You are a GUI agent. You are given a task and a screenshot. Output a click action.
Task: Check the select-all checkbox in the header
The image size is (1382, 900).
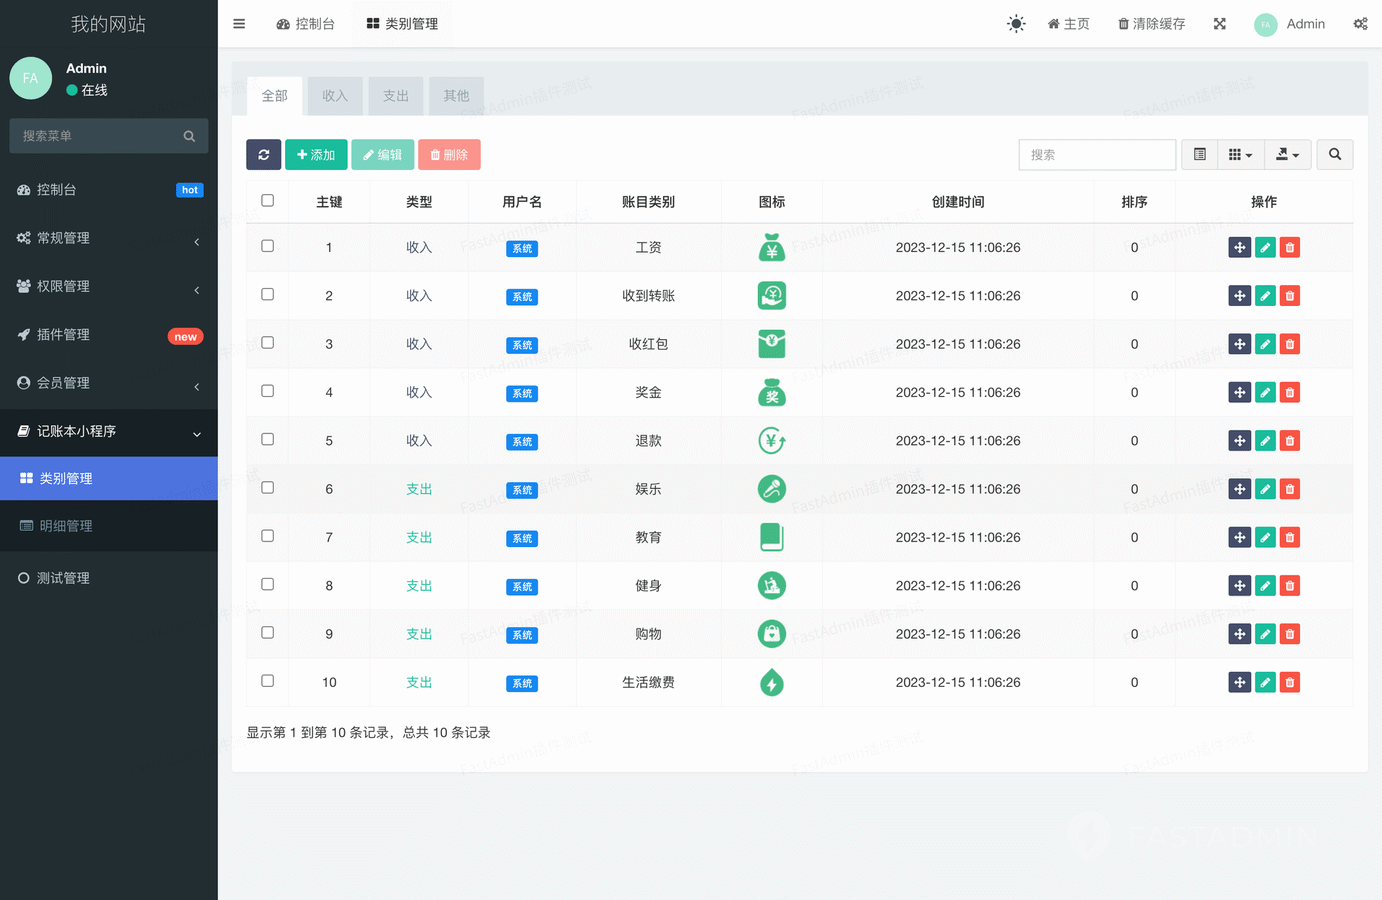267,201
